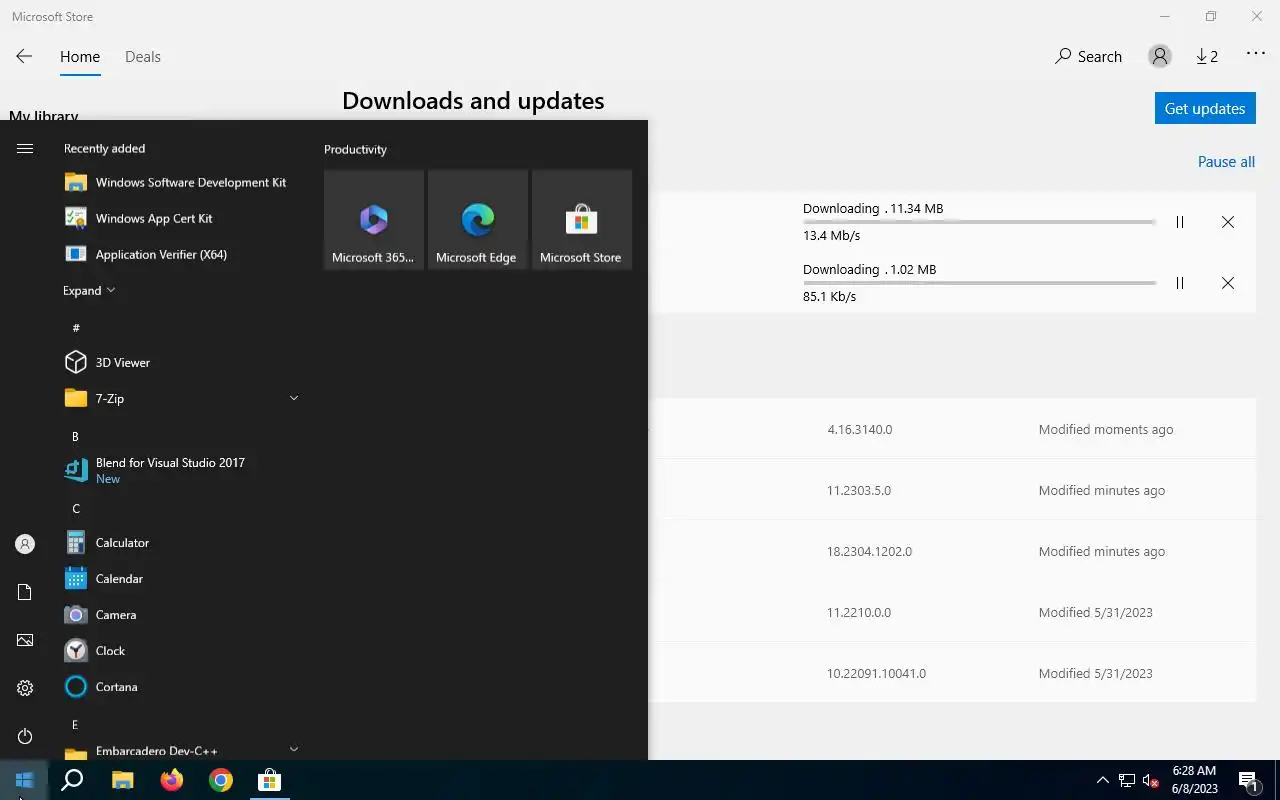Click the Pause all link
1280x800 pixels.
tap(1226, 162)
